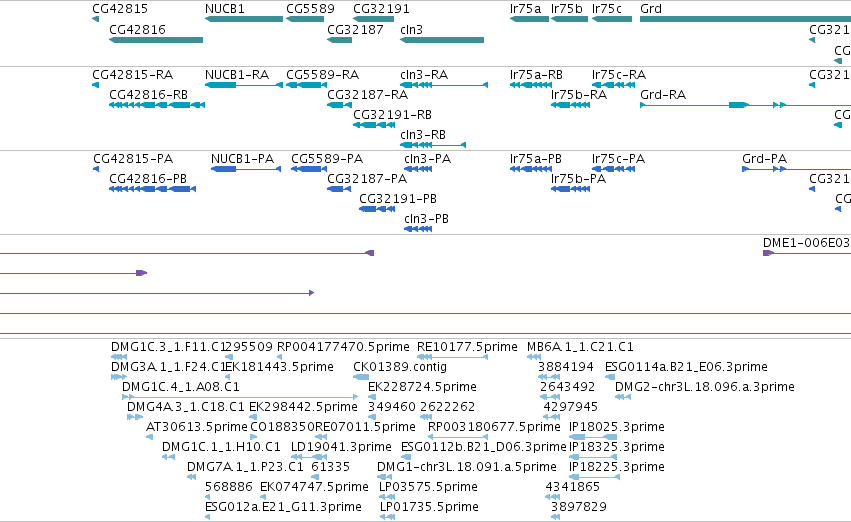Click the CG42815-PA label
Image resolution: width=851 pixels, height=522 pixels.
(x=133, y=158)
